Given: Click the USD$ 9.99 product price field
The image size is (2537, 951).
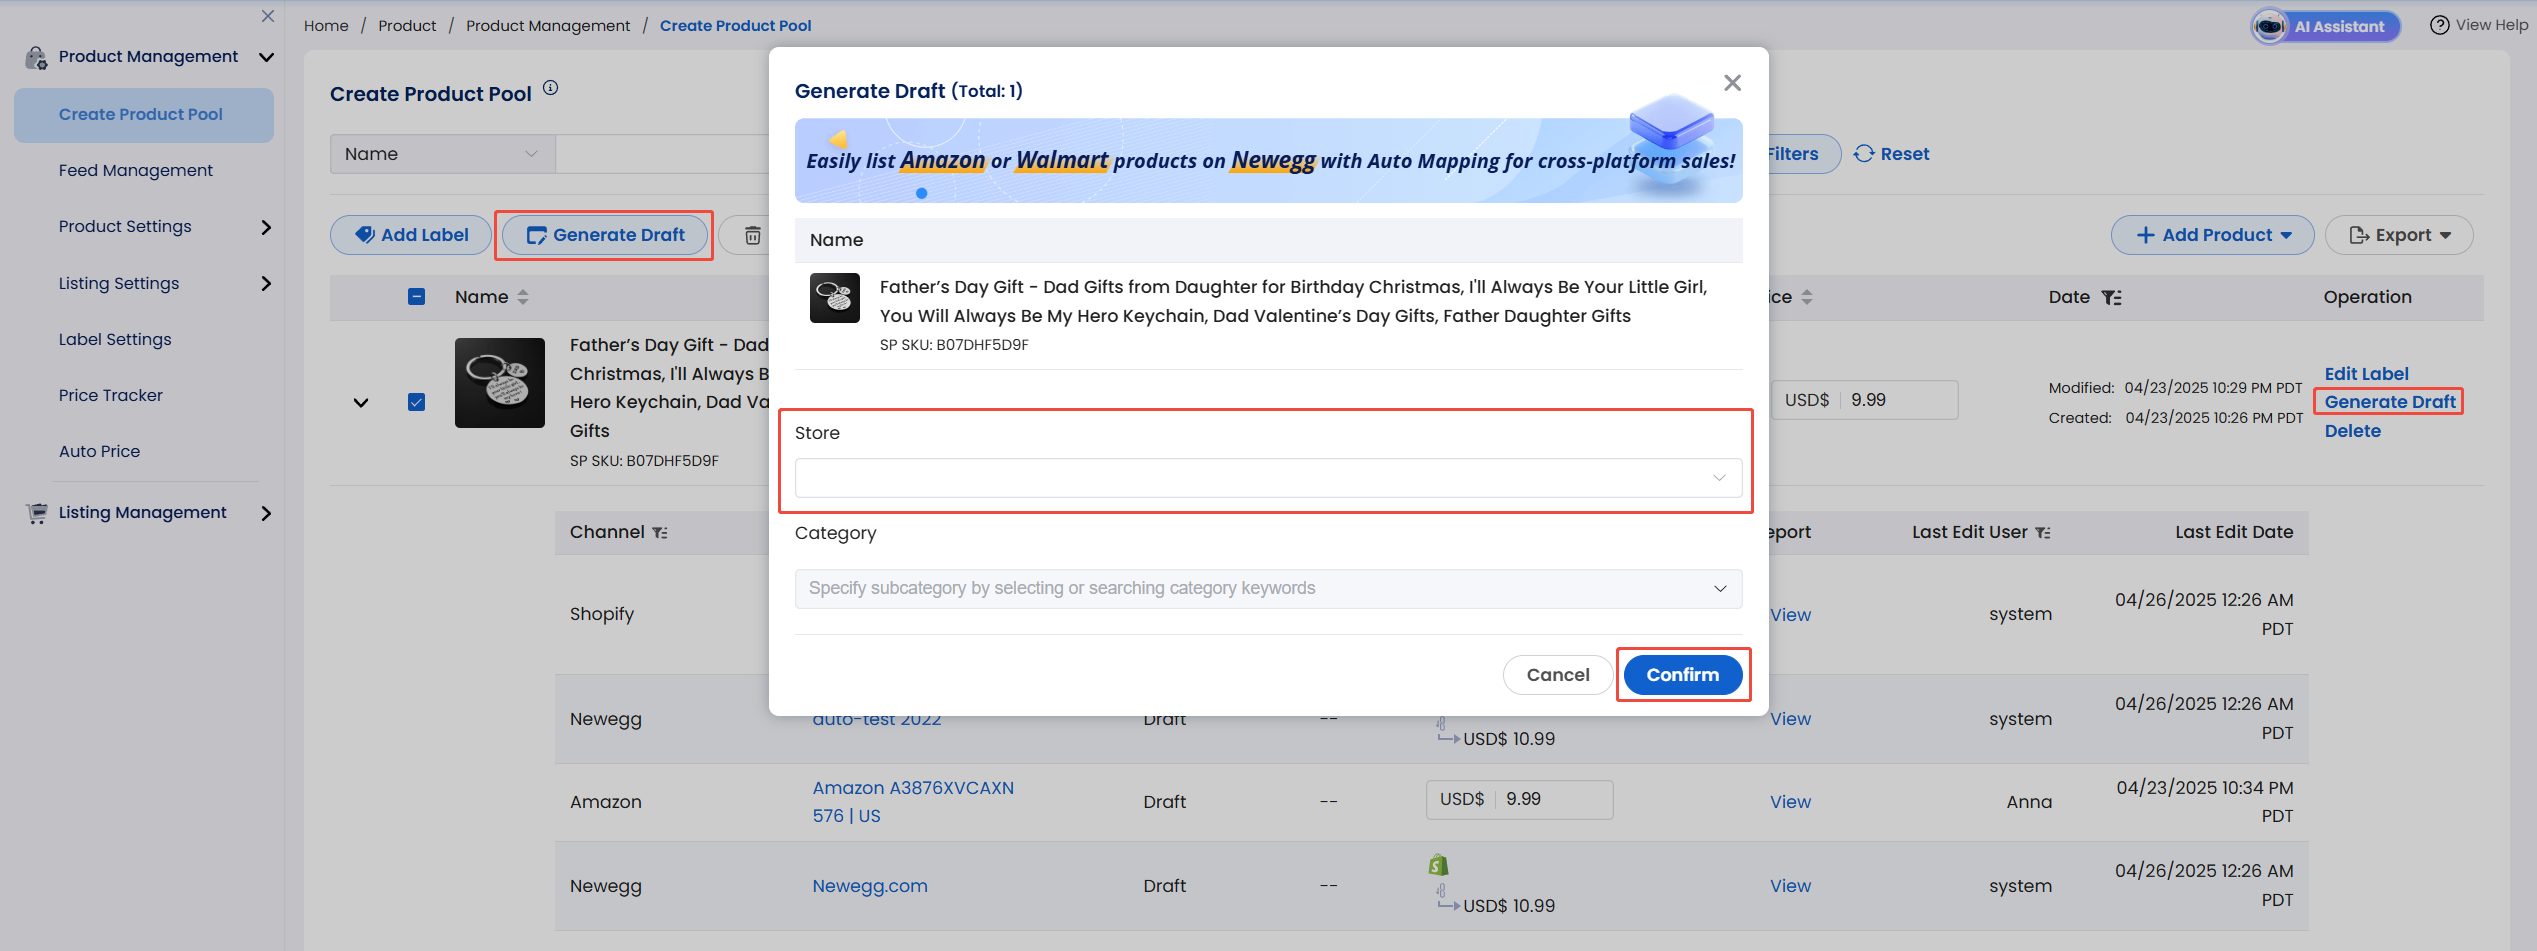Looking at the screenshot, I should point(1864,400).
